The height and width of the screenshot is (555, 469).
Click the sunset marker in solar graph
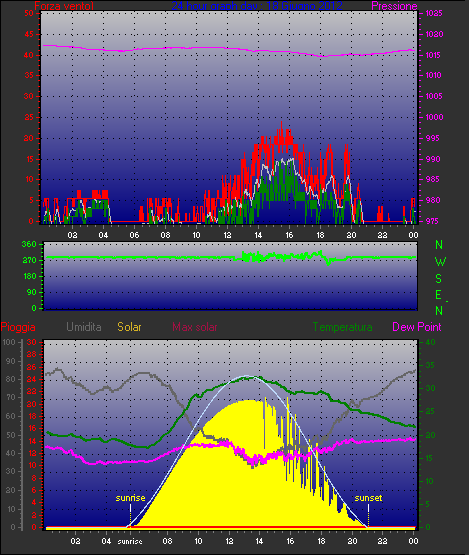point(368,498)
